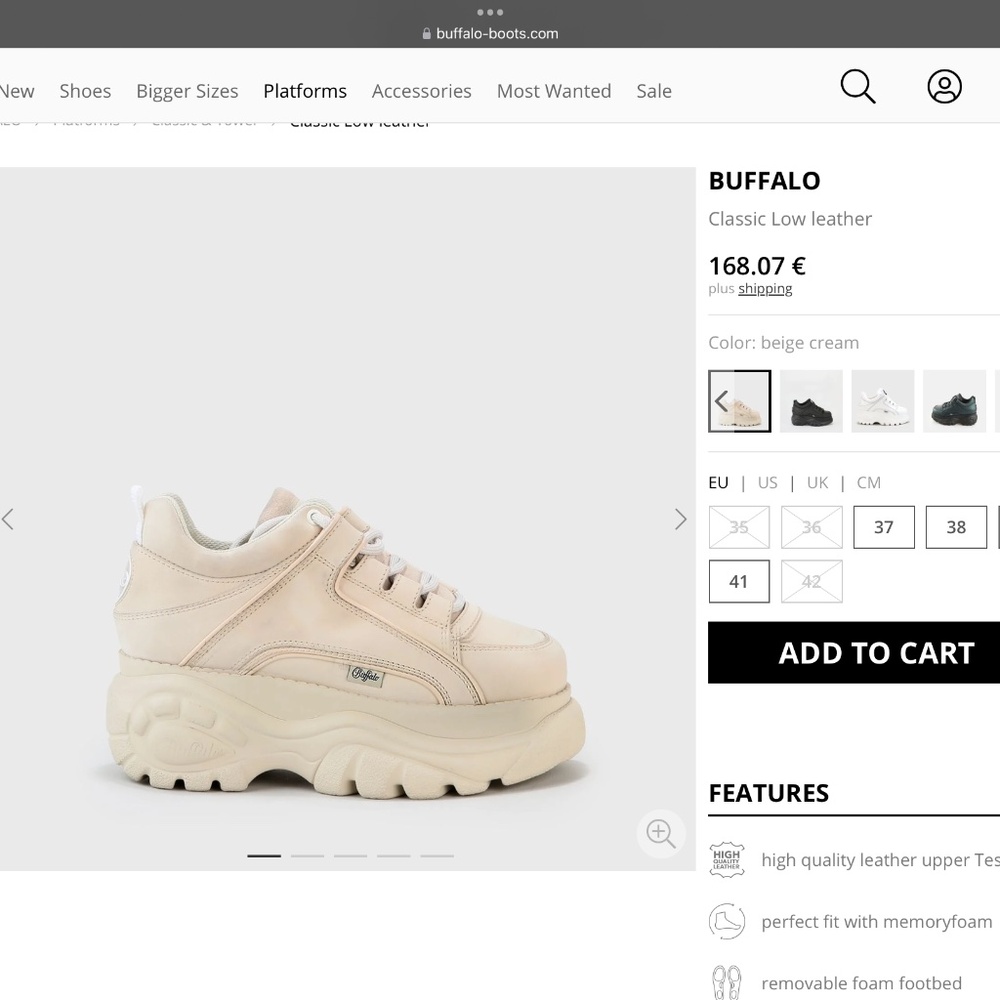Click the zoom-in magnifier on product image
Image resolution: width=1000 pixels, height=1000 pixels.
pyautogui.click(x=661, y=834)
